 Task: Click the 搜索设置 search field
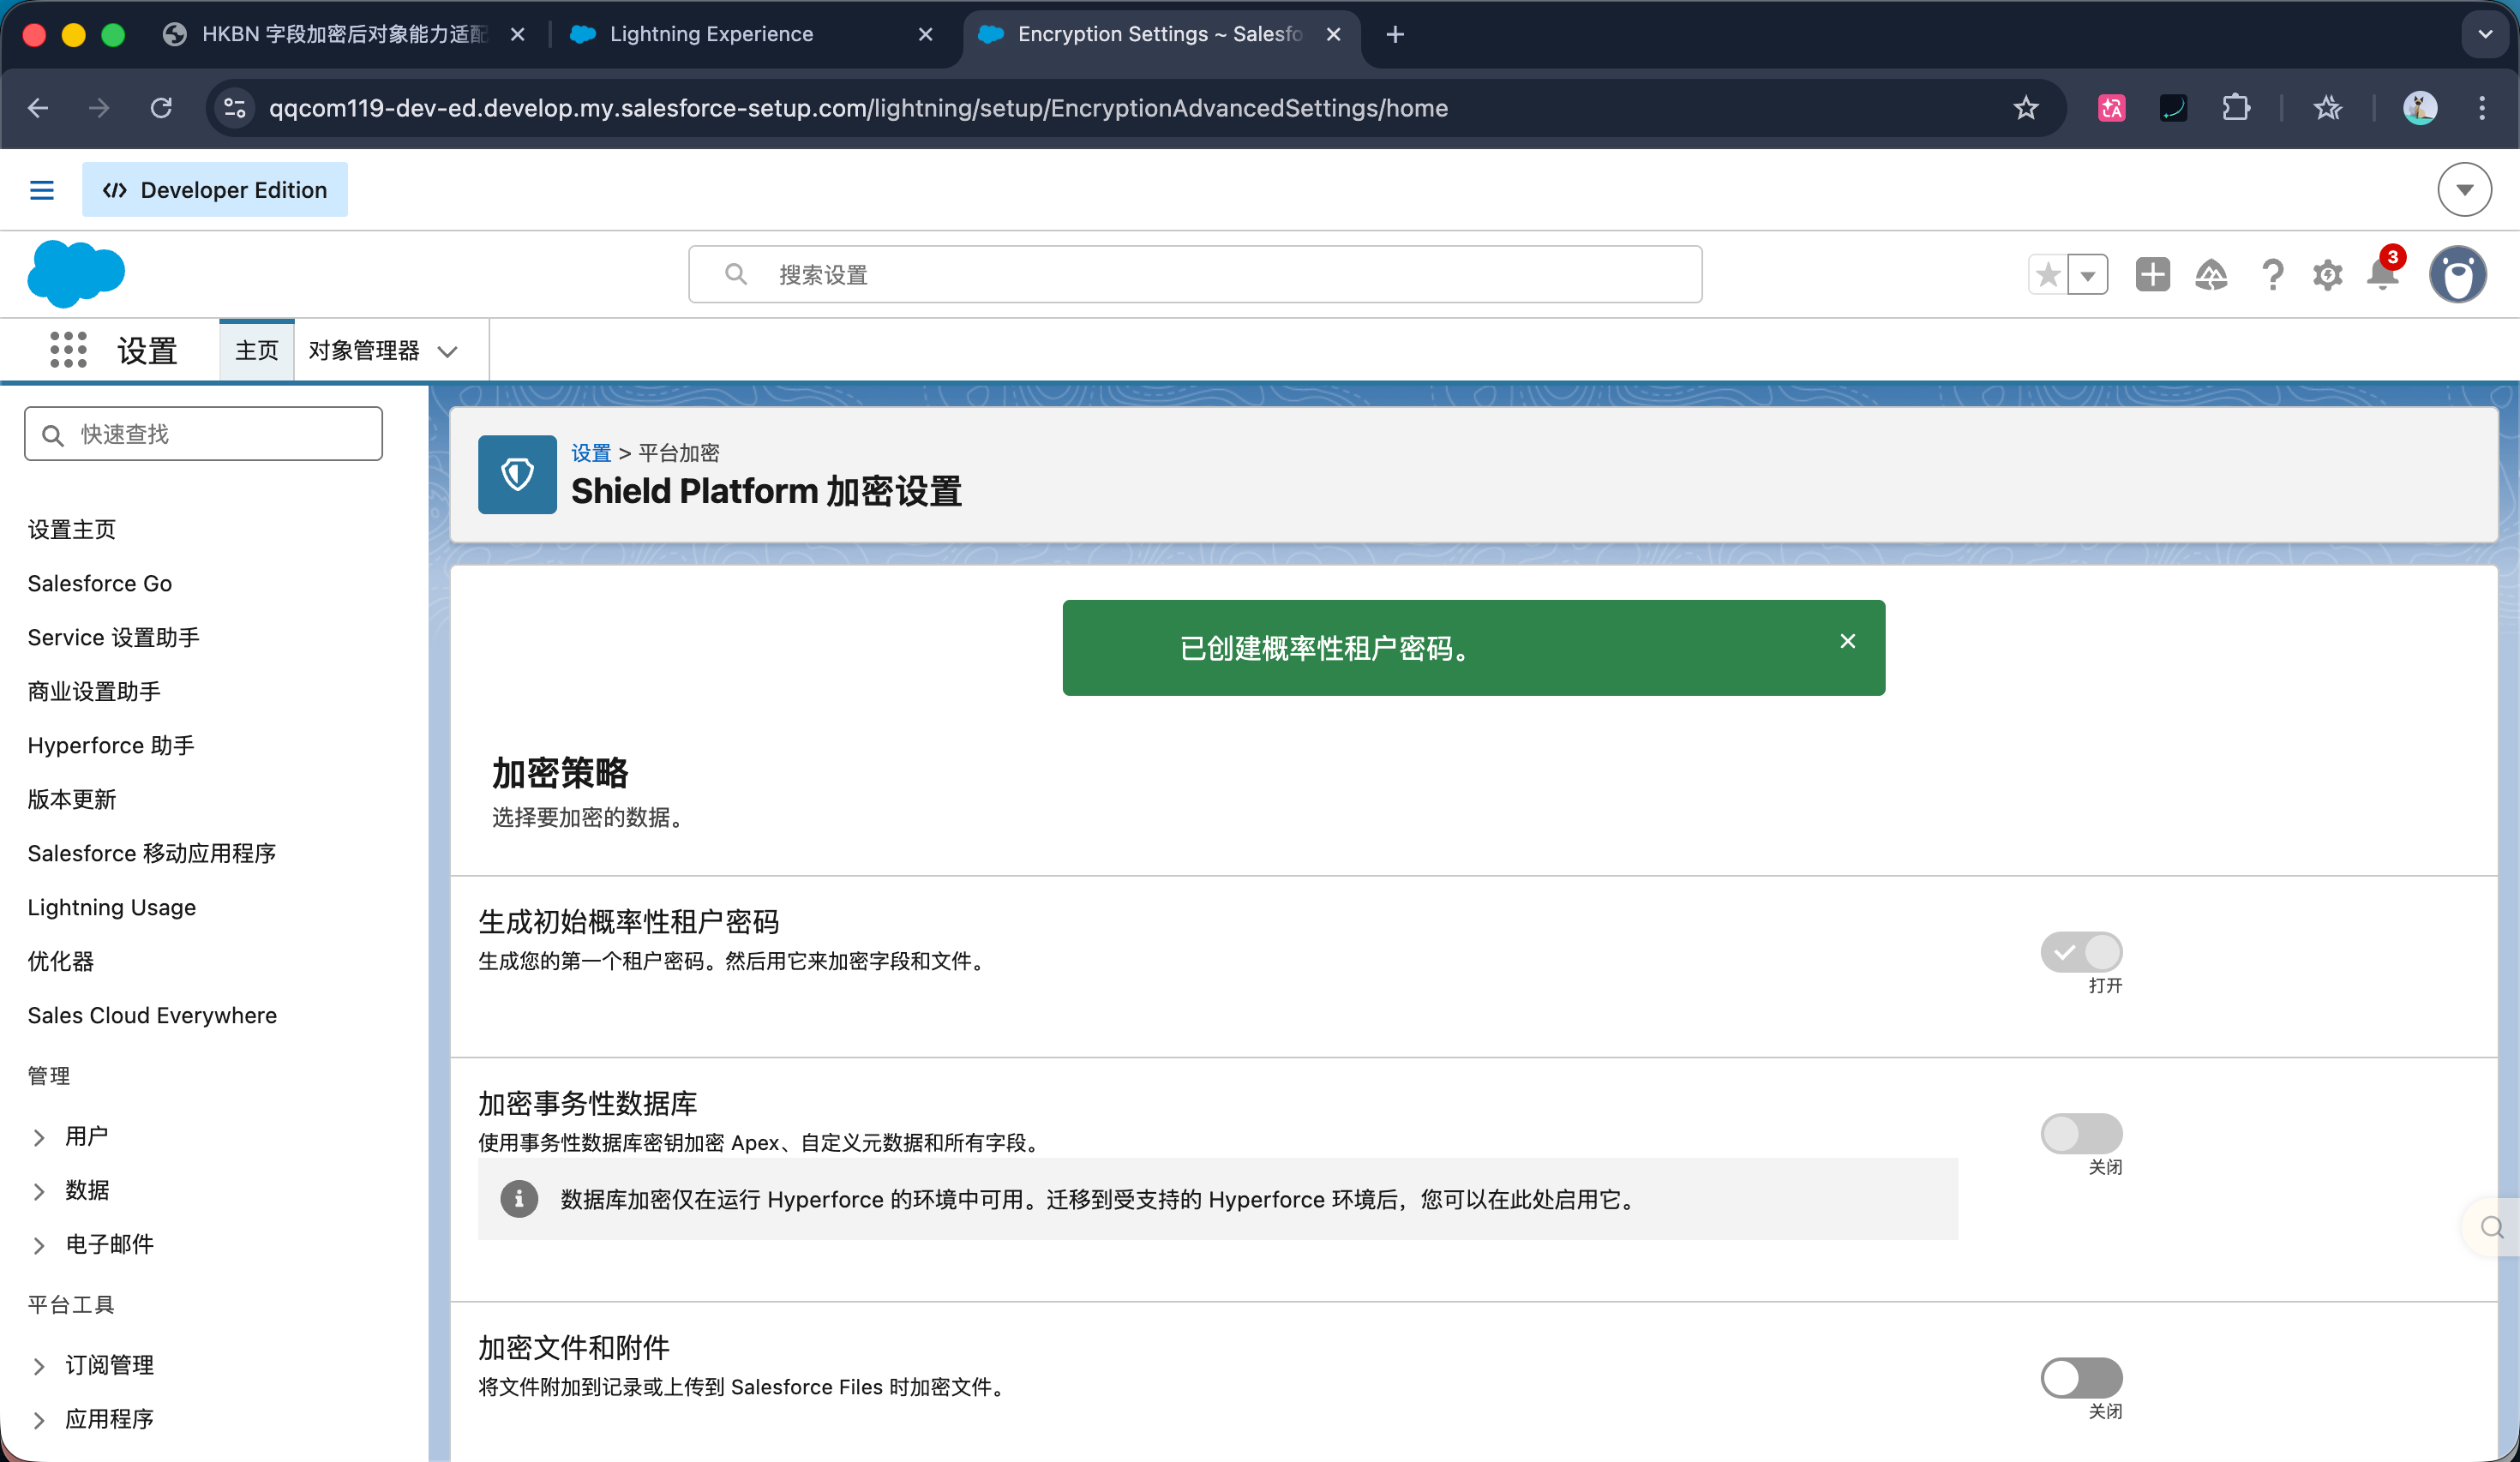point(1195,274)
